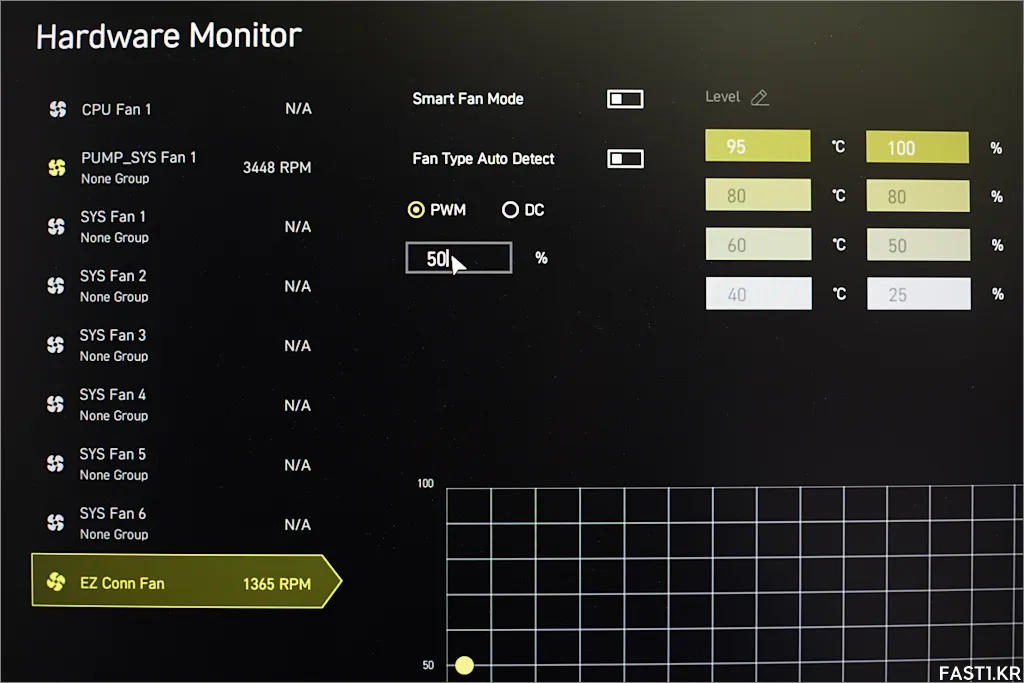Select SYS Fan 3 in the fan list
The height and width of the screenshot is (683, 1024).
tap(180, 345)
